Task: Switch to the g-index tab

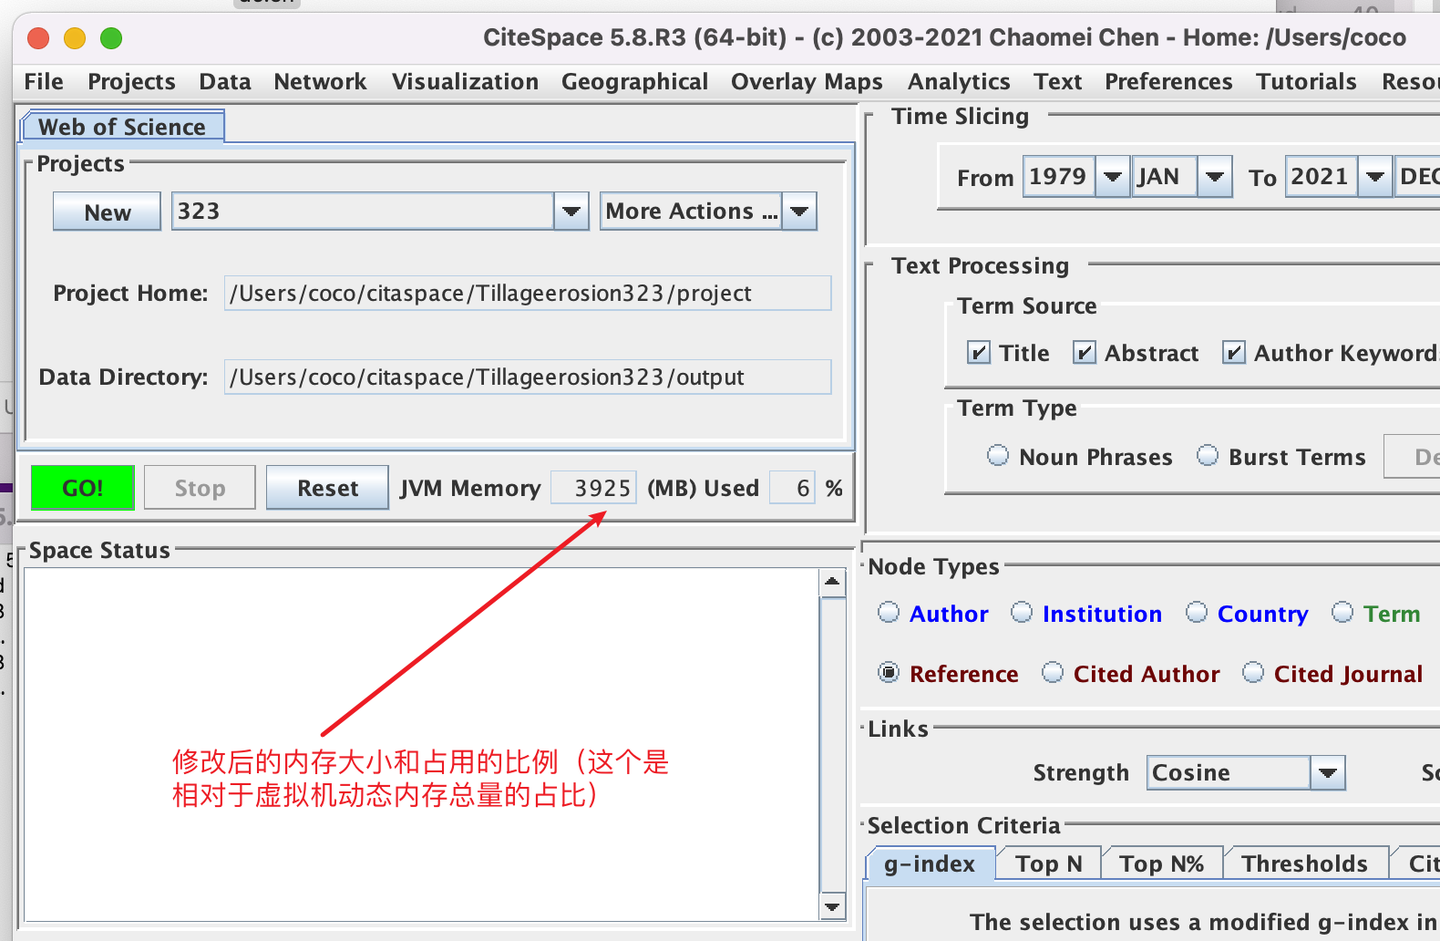Action: coord(930,864)
